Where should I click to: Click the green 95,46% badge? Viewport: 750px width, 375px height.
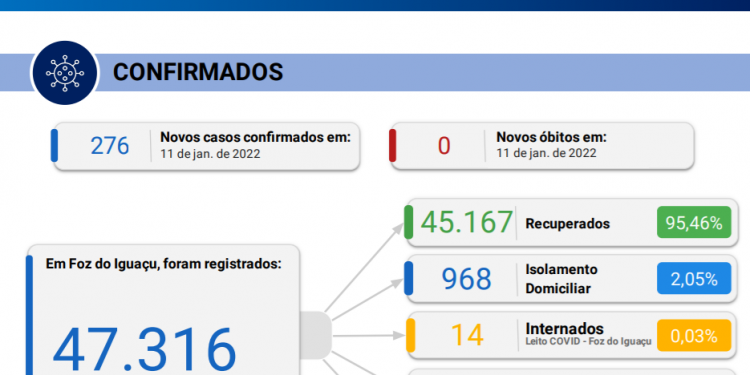694,222
